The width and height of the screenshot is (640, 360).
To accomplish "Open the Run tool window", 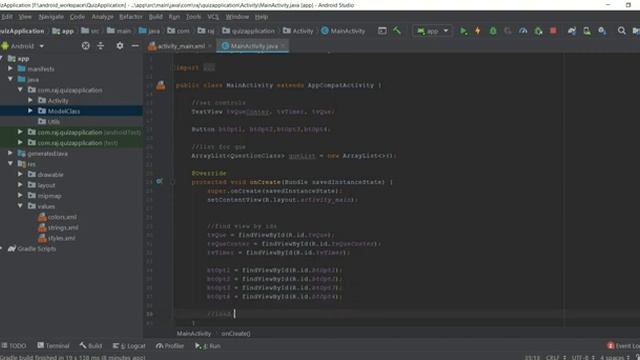I will [x=207, y=346].
